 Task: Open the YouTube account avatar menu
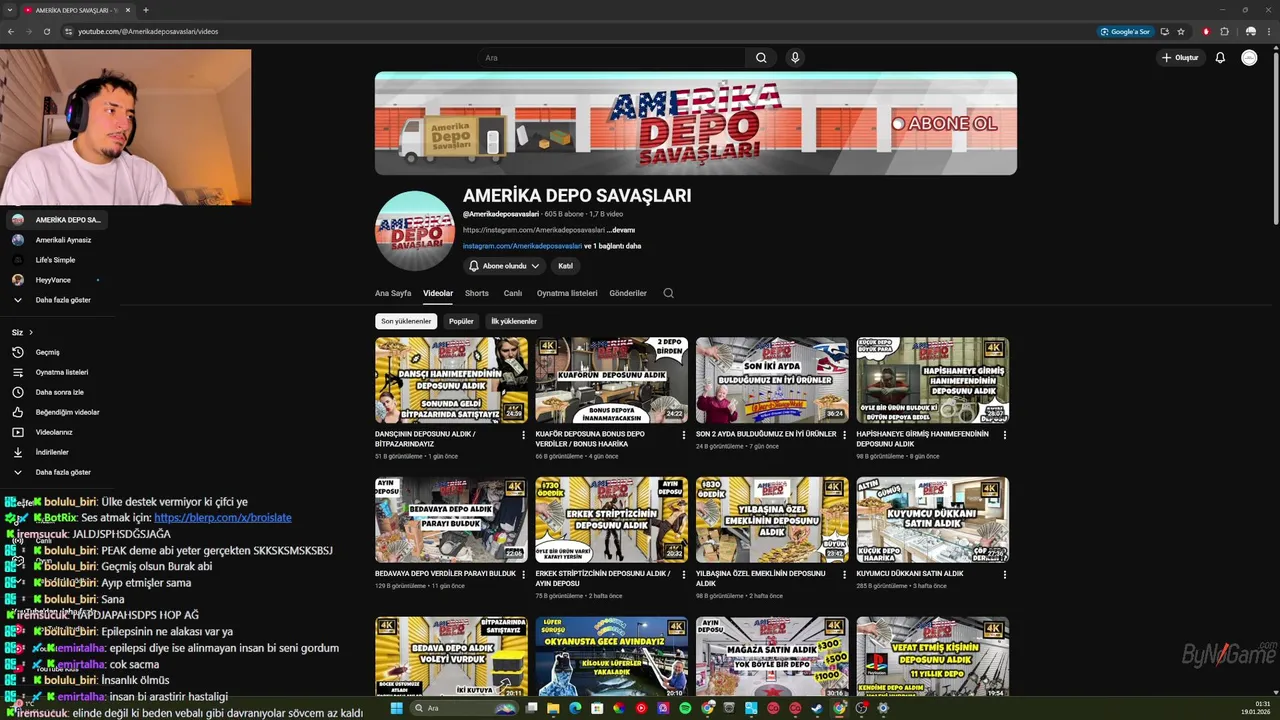coord(1249,58)
